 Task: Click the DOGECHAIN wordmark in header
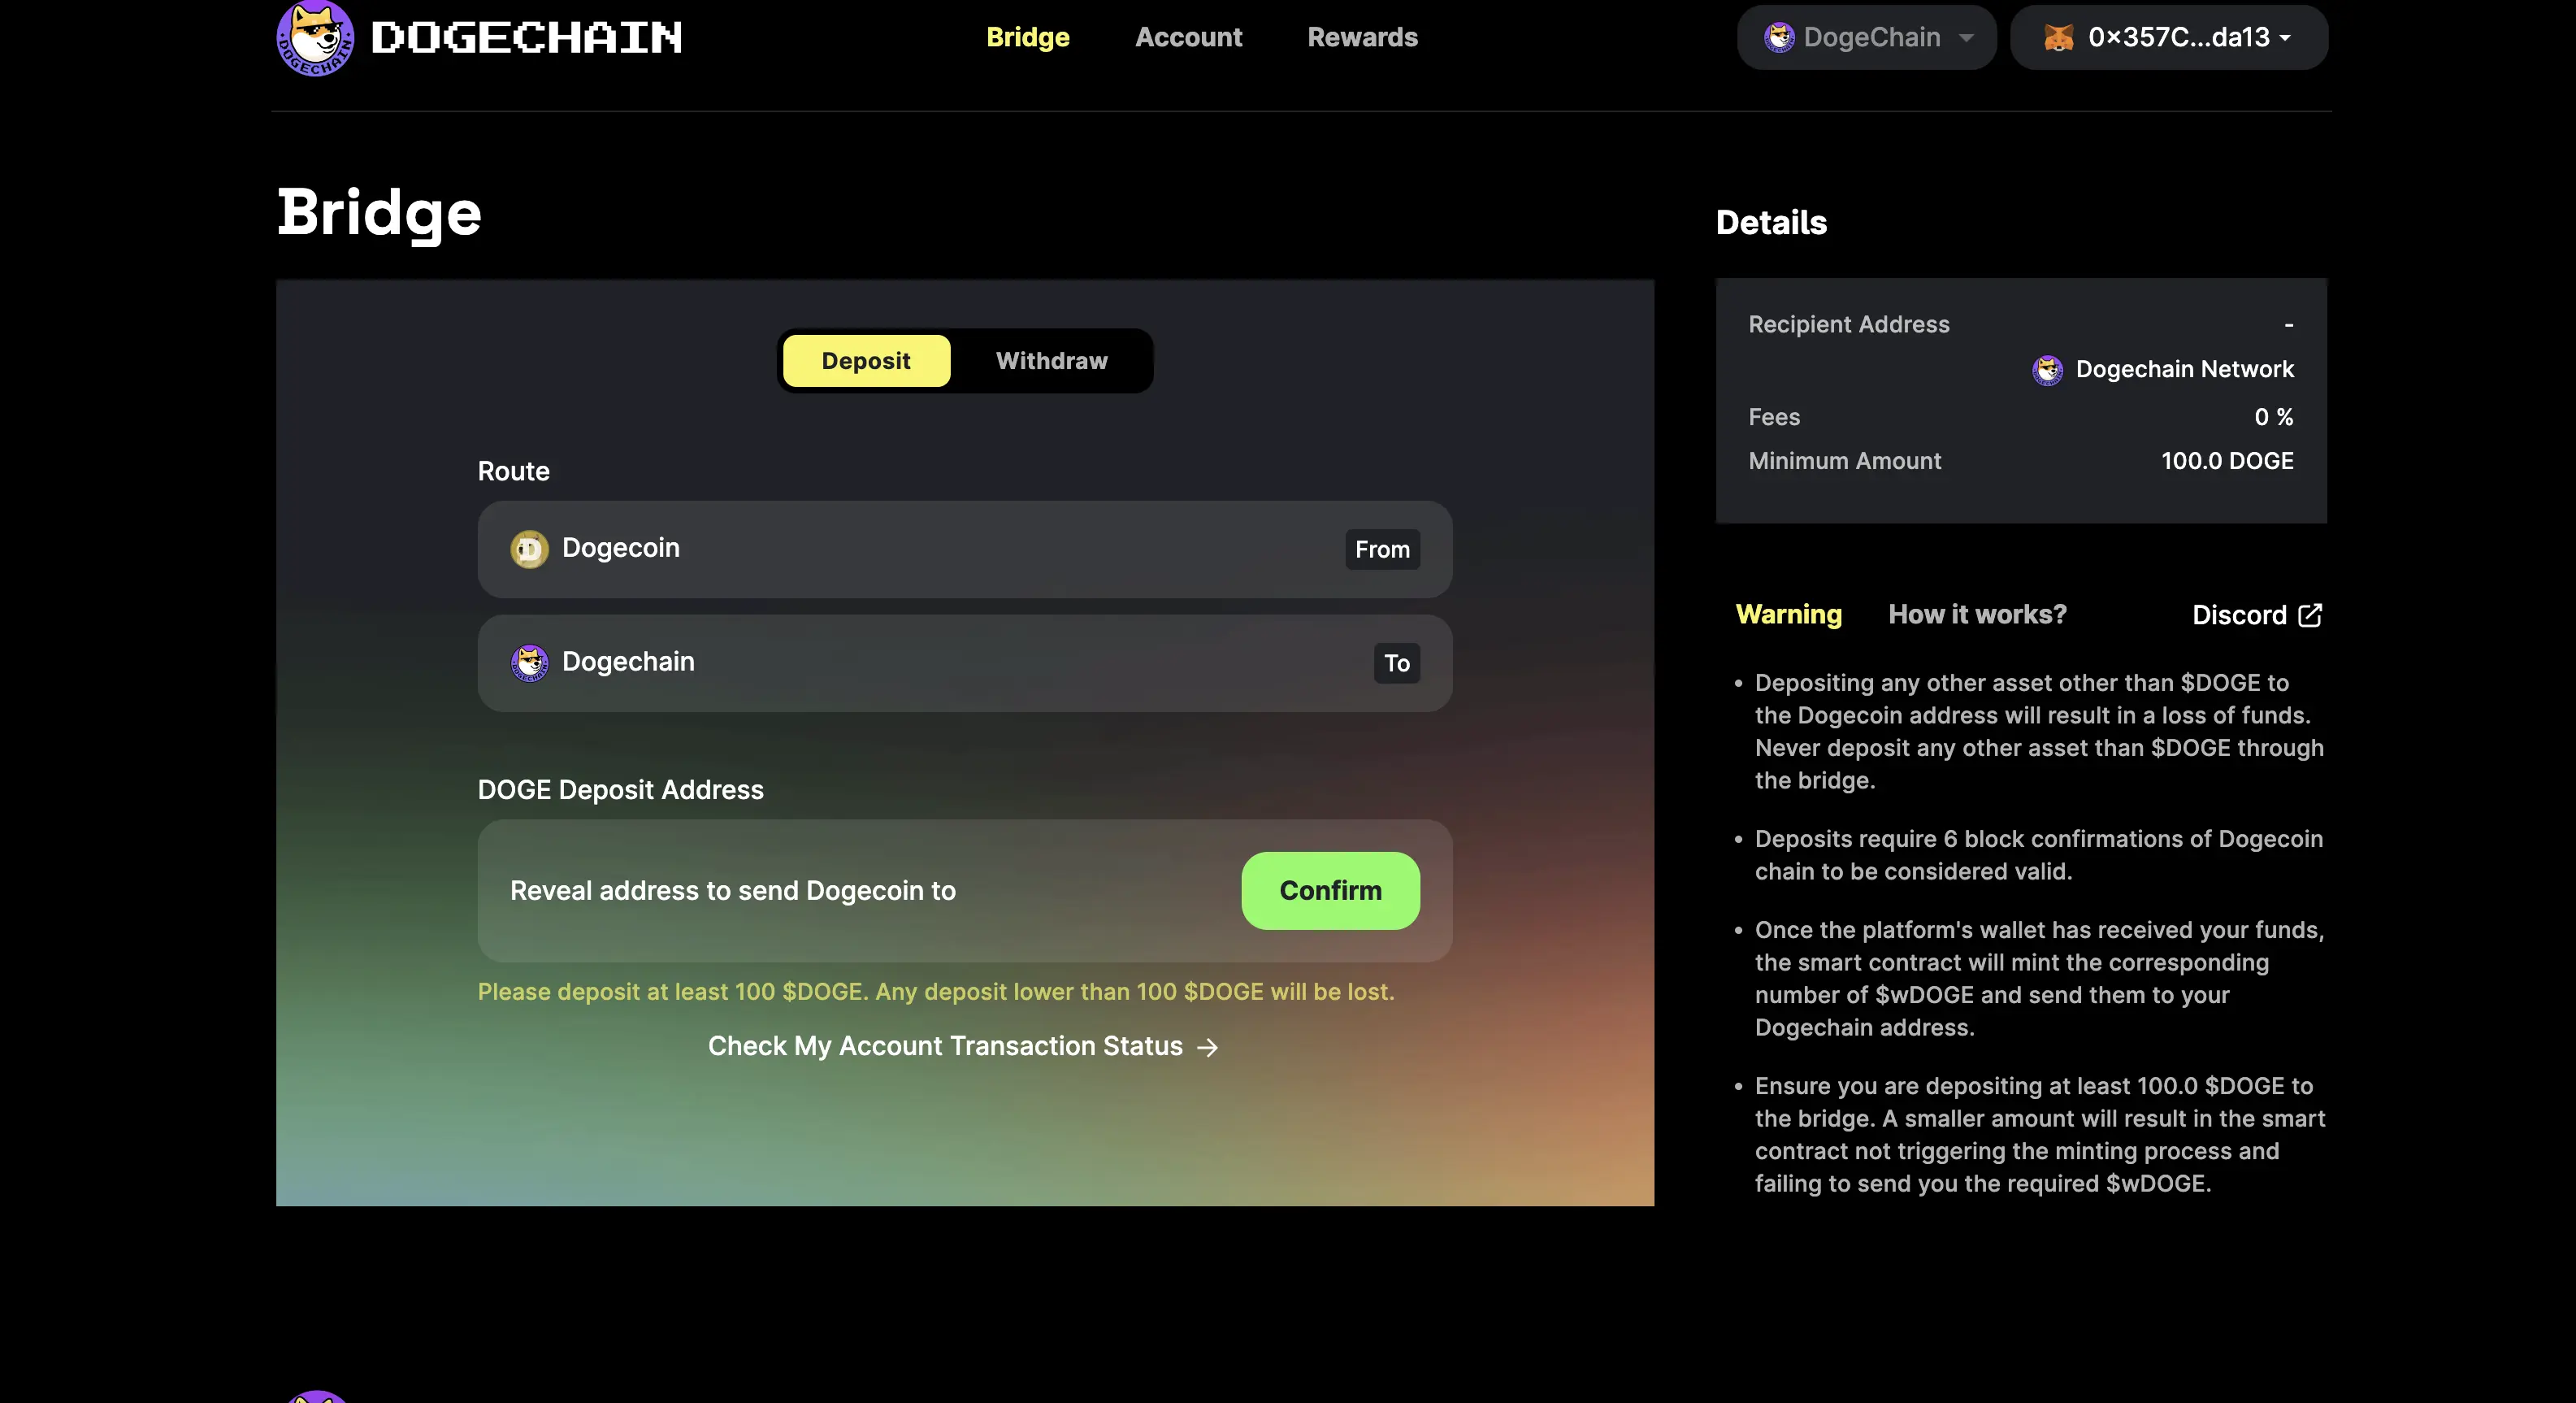pos(527,38)
